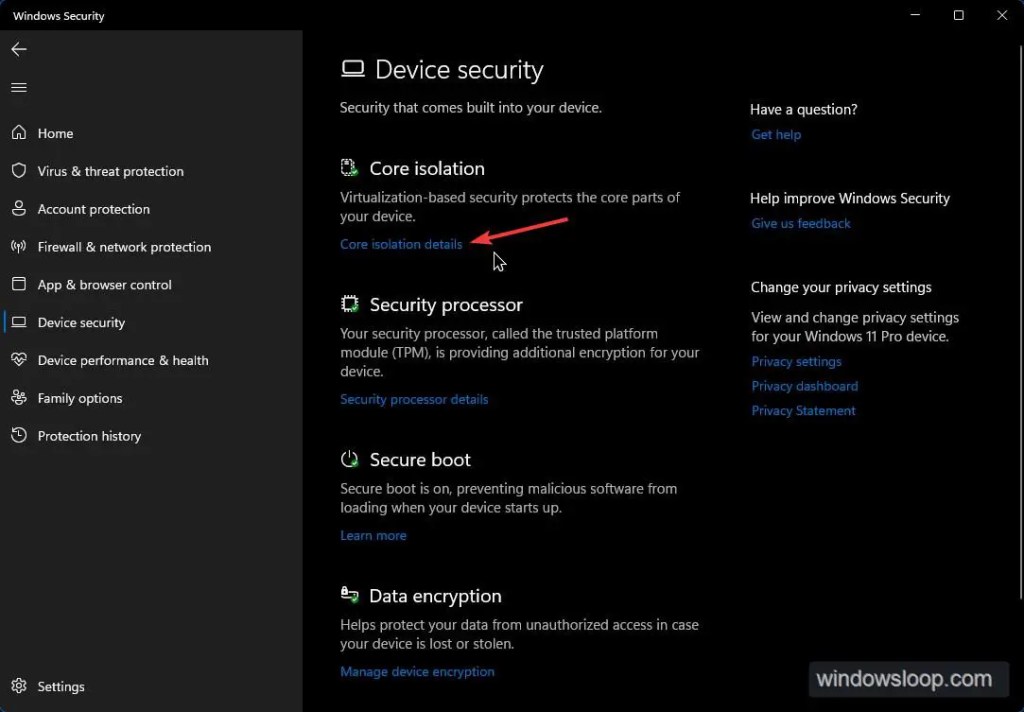Open Security processor details
1024x712 pixels.
pyautogui.click(x=414, y=399)
